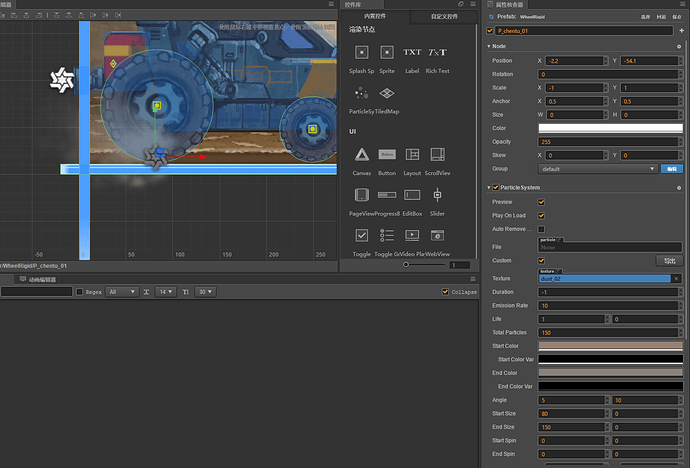Collapse the Node section

pyautogui.click(x=489, y=47)
